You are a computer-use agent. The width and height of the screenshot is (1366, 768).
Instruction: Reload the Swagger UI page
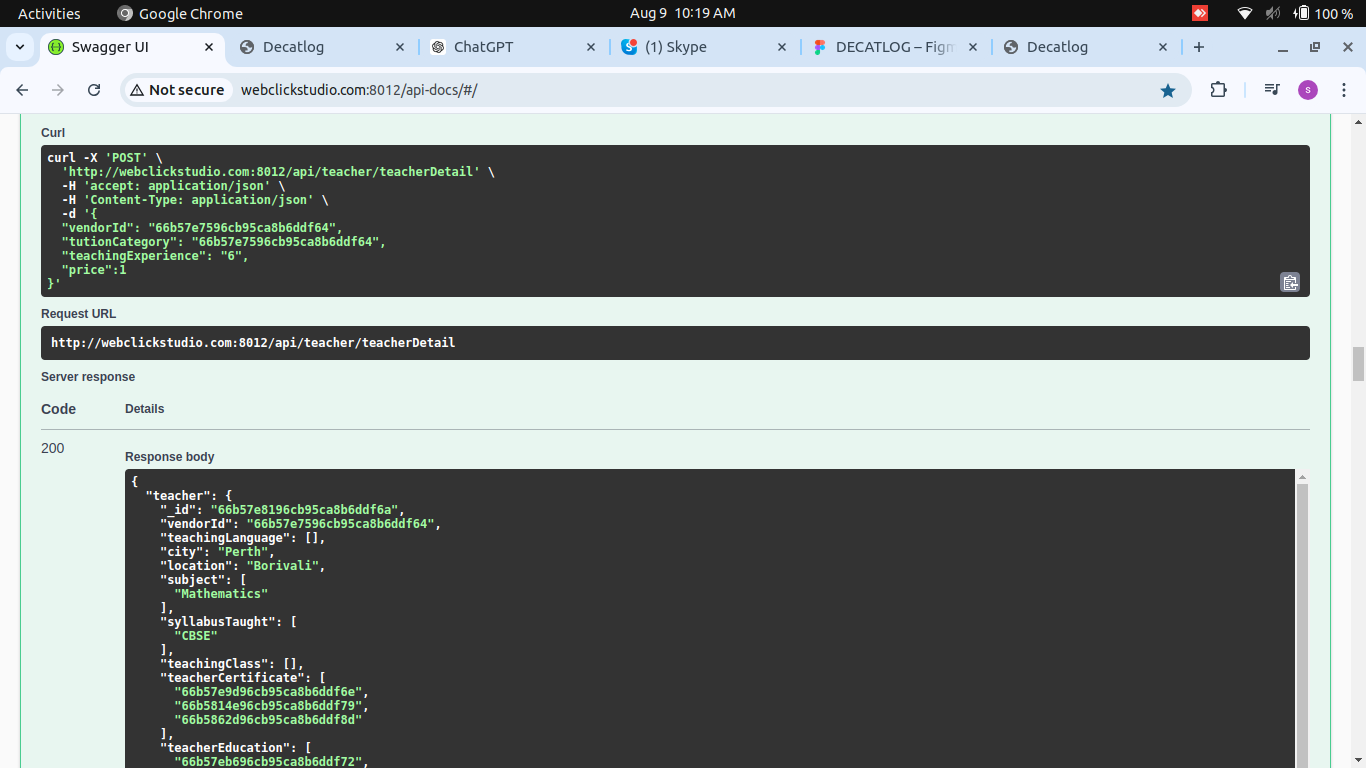(94, 90)
